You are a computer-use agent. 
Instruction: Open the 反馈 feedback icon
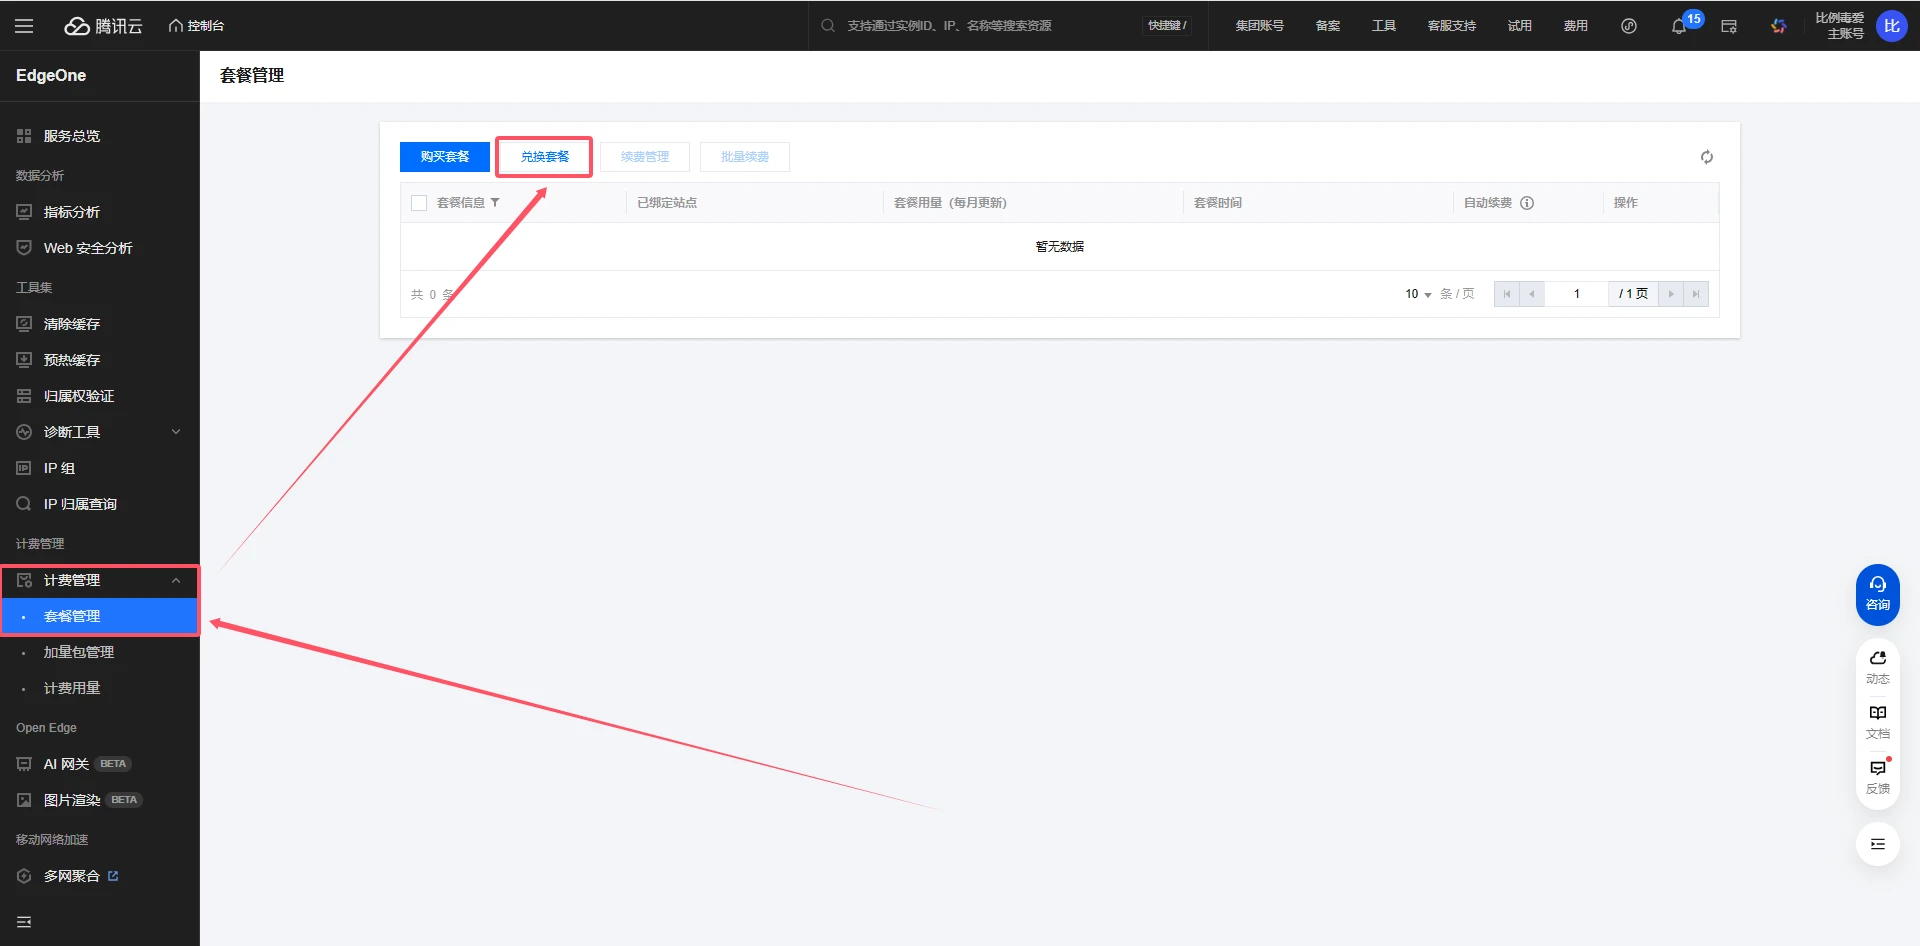(1877, 776)
